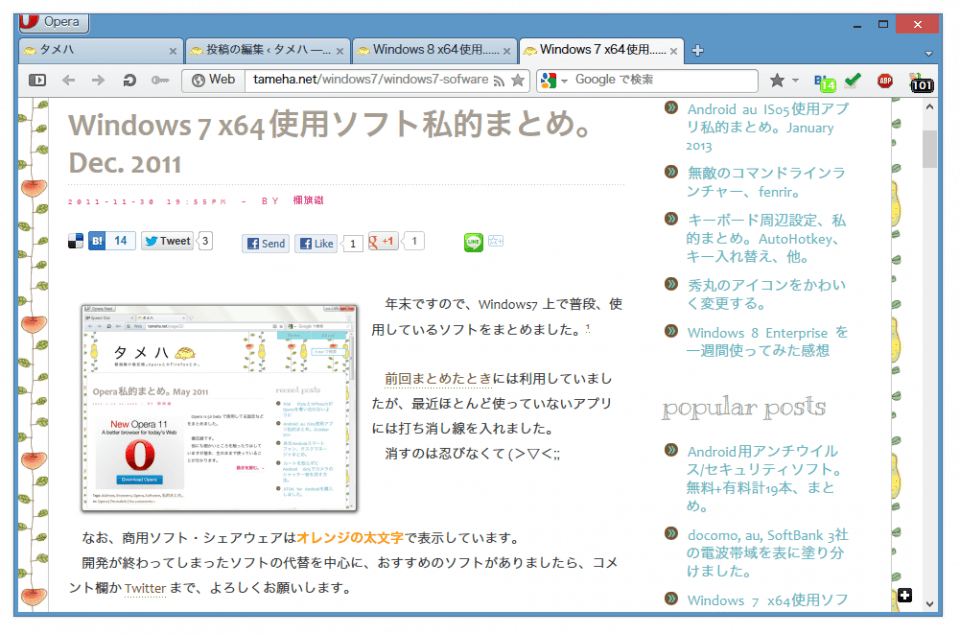Click the black plus icon at page corner

tap(905, 595)
